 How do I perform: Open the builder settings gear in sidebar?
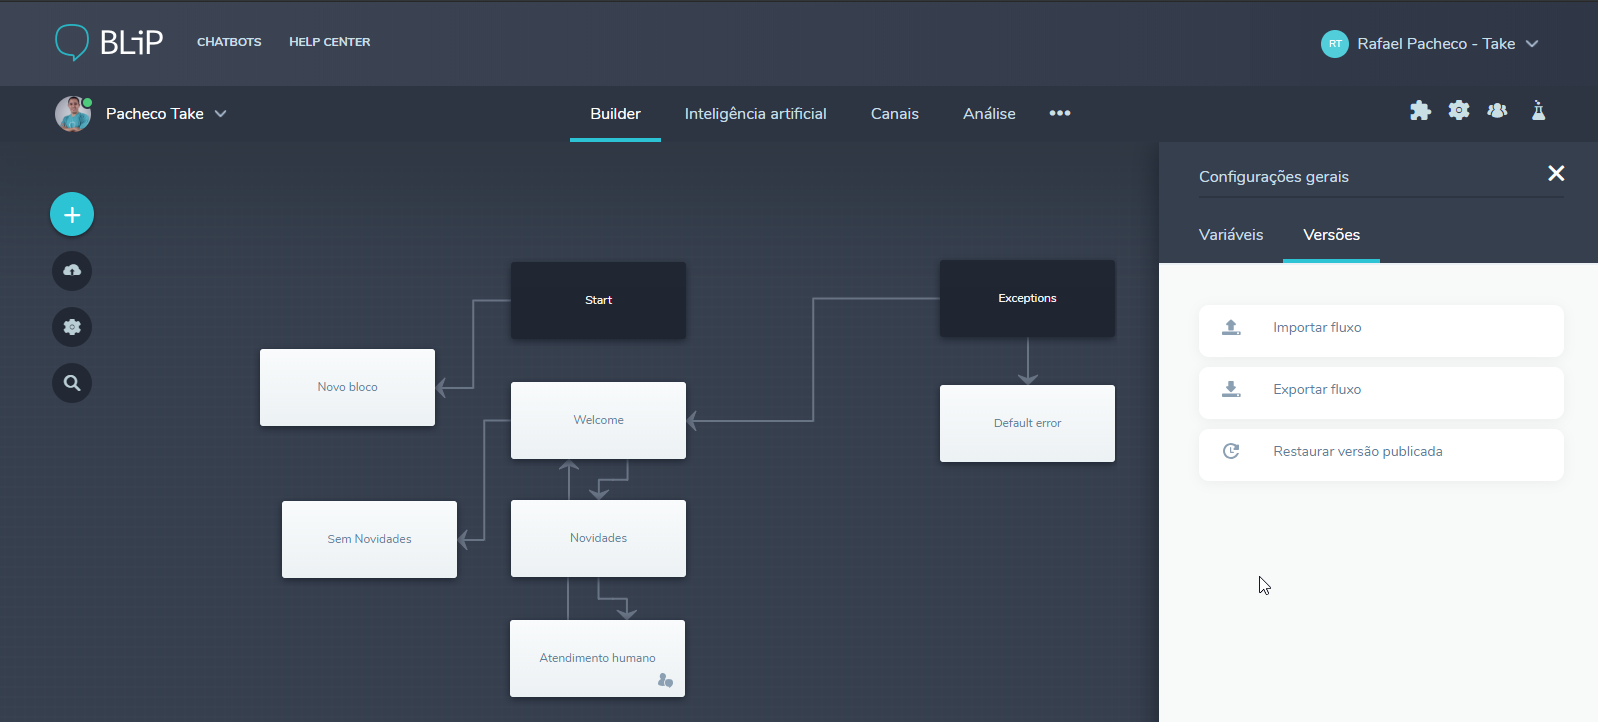72,327
